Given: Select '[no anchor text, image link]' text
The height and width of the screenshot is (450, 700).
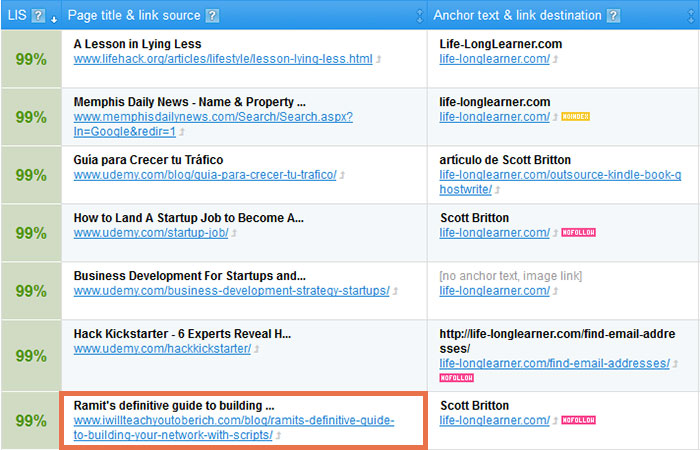Looking at the screenshot, I should point(511,276).
